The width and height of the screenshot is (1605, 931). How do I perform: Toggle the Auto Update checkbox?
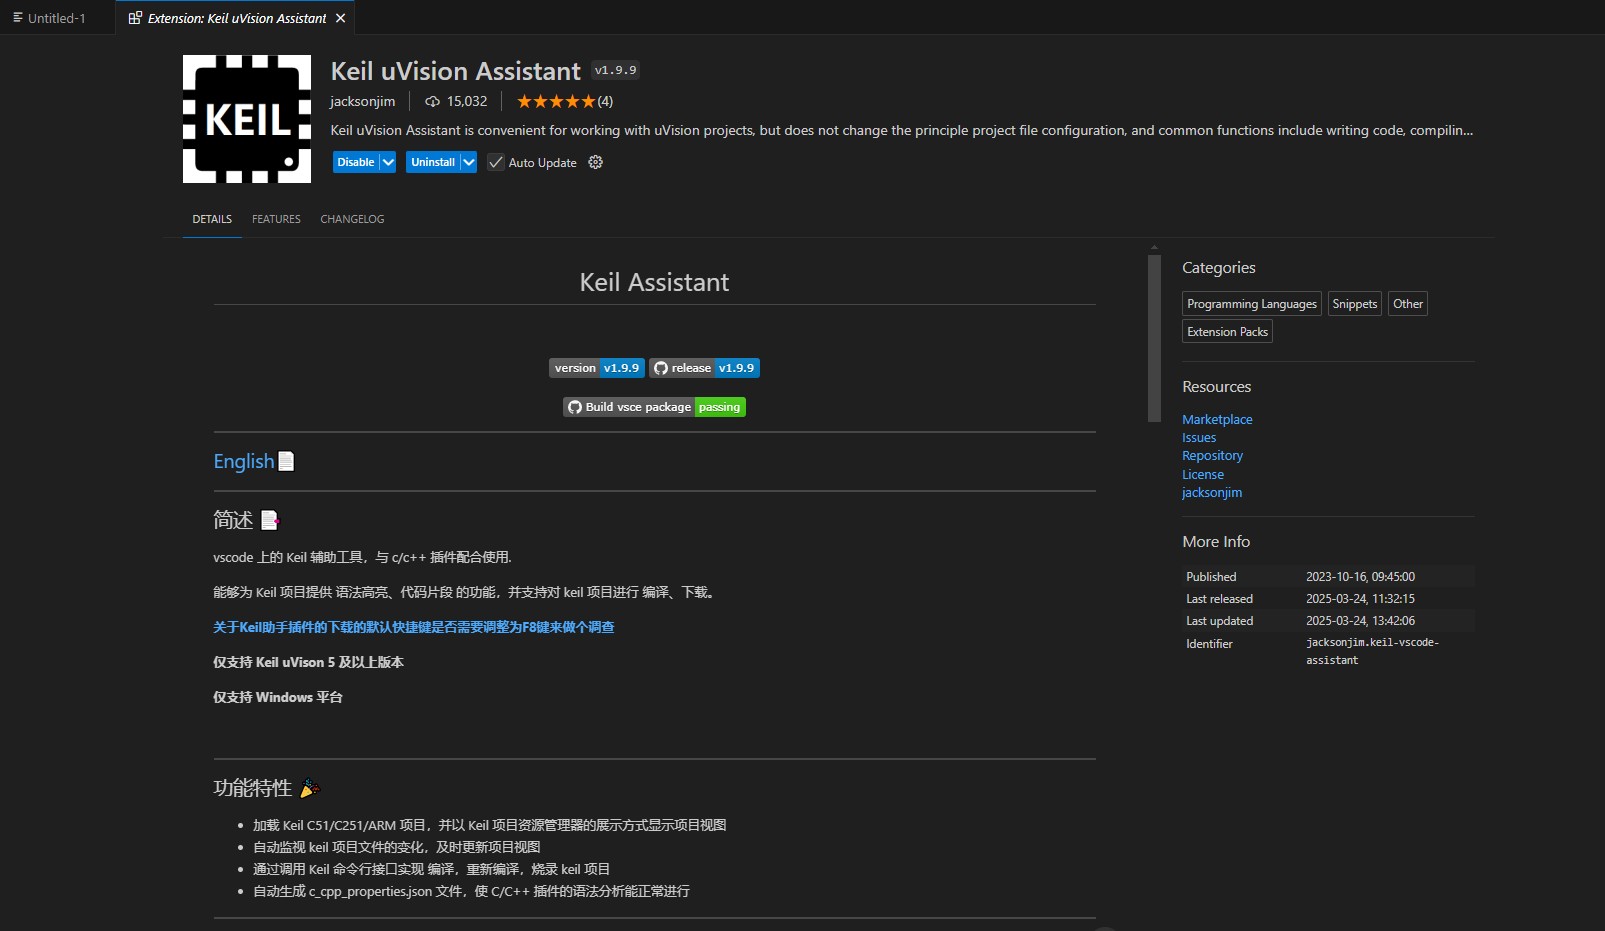pos(496,162)
